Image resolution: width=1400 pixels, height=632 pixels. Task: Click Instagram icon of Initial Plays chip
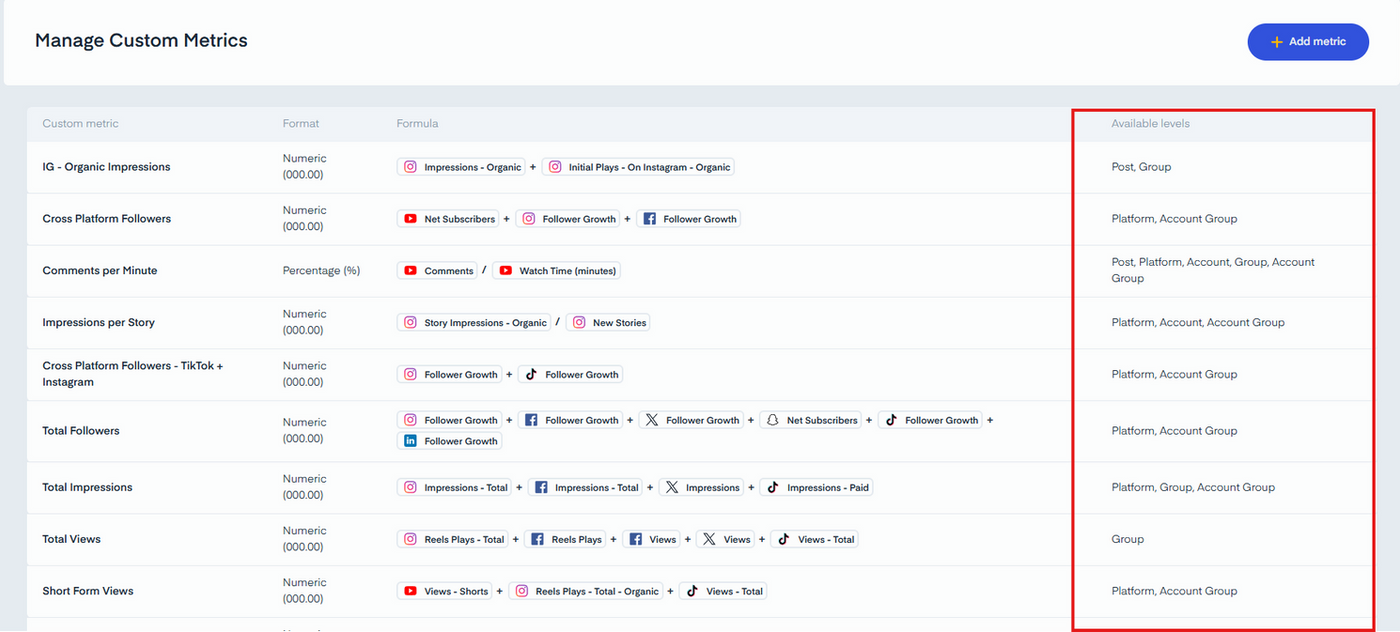click(x=555, y=167)
